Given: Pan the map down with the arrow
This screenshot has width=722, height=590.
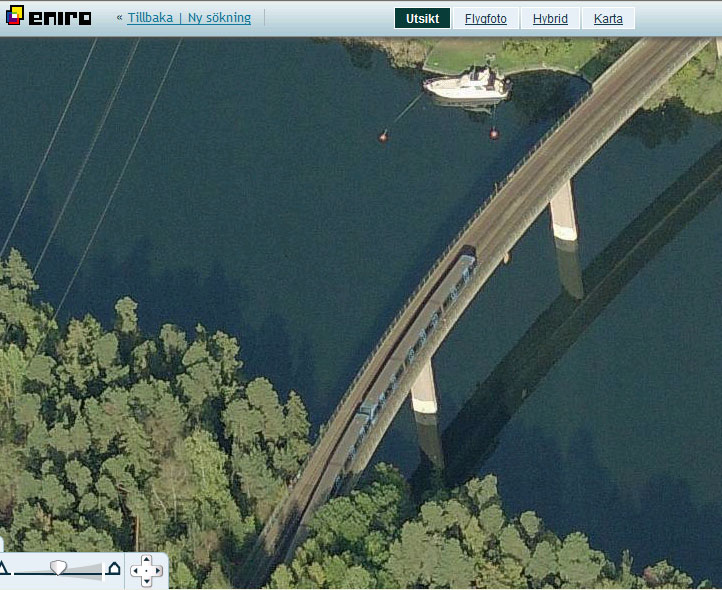Looking at the screenshot, I should [146, 581].
